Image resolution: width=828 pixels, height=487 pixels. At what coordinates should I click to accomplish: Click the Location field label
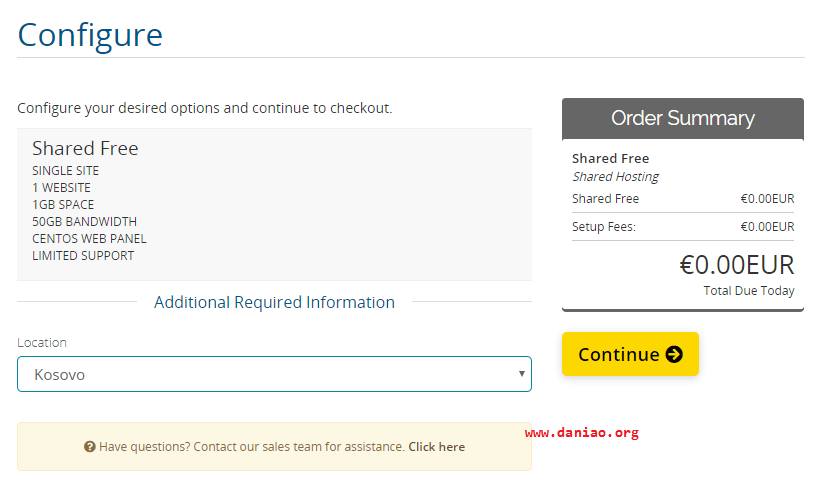click(42, 343)
